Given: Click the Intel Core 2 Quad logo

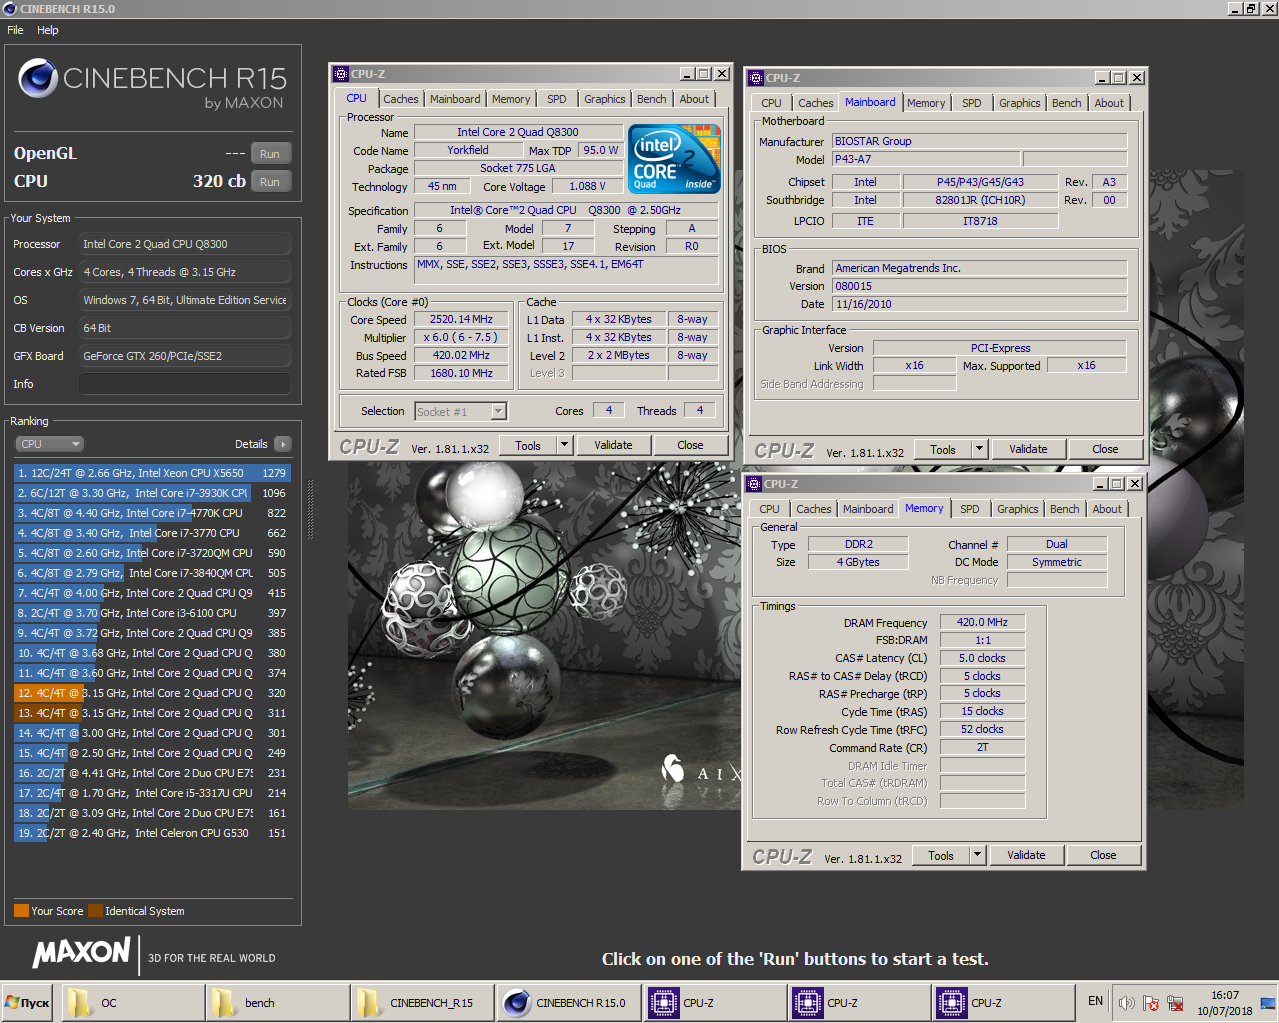Looking at the screenshot, I should [674, 158].
